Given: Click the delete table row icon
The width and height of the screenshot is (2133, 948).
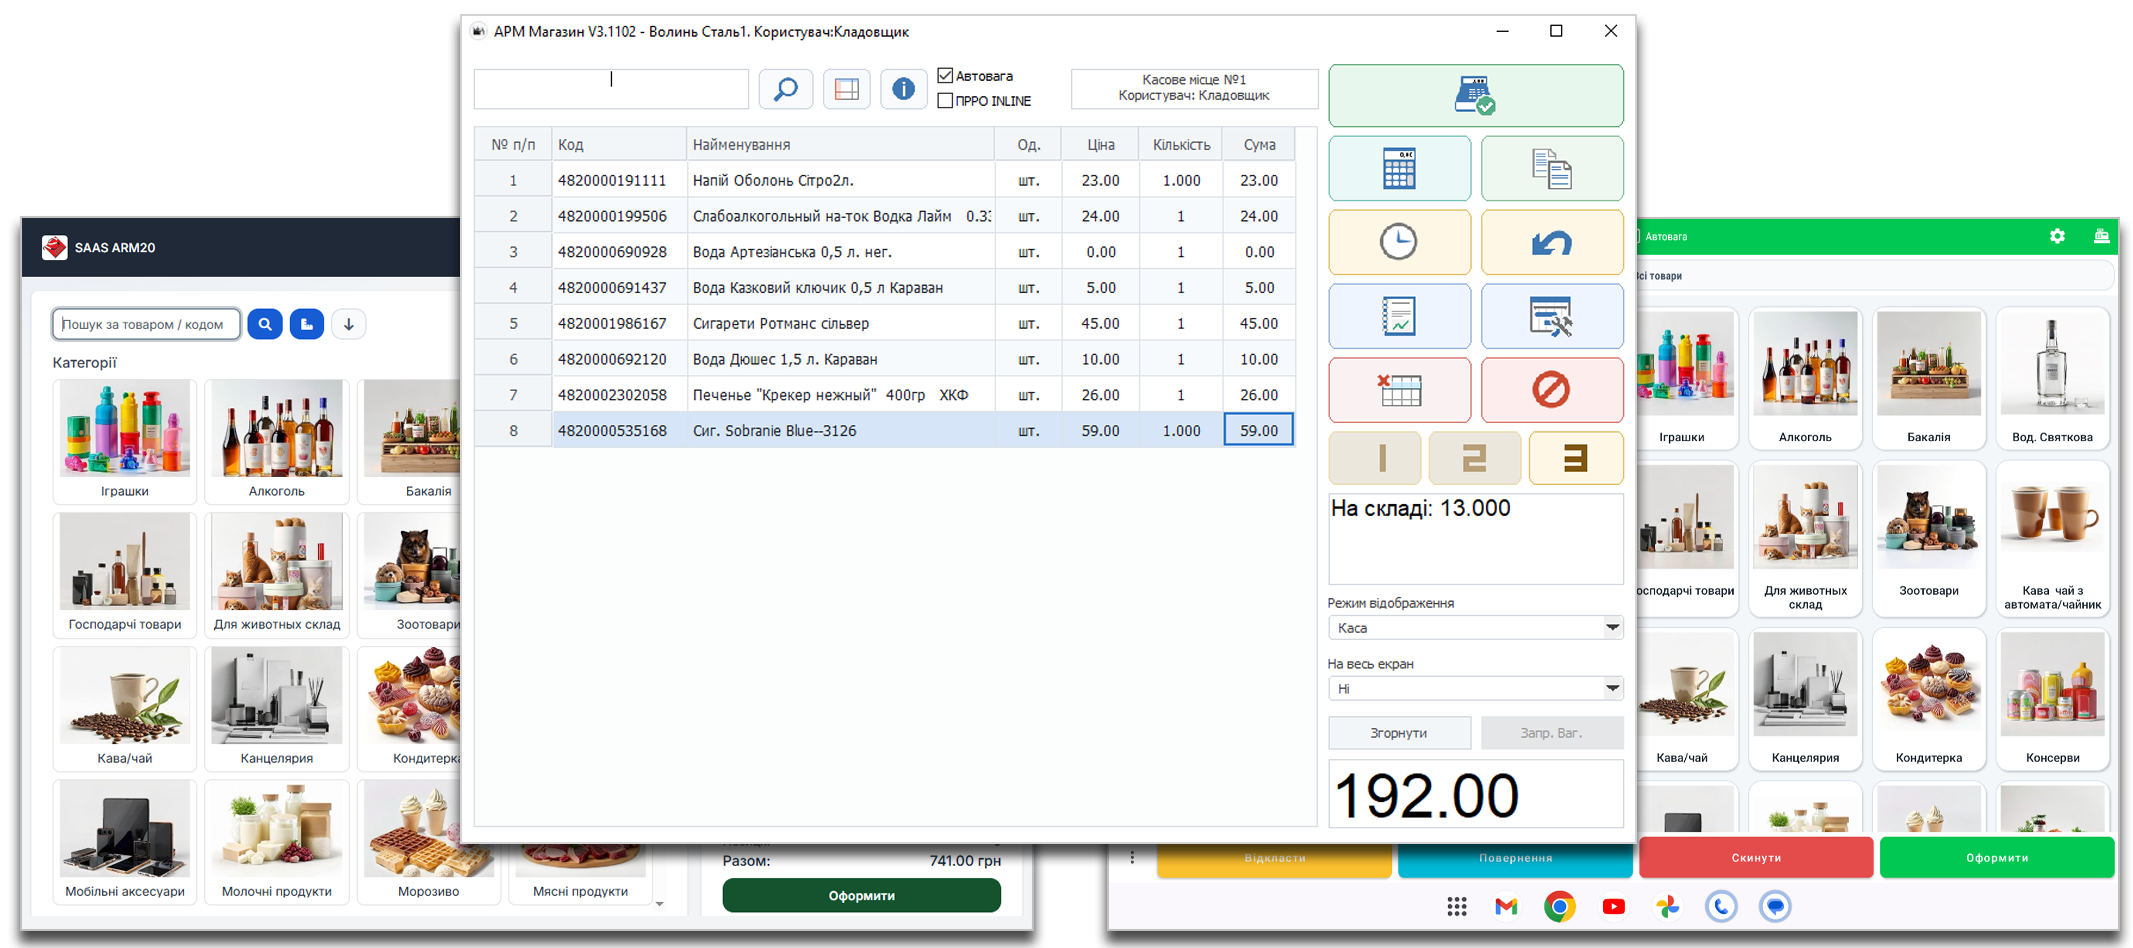Looking at the screenshot, I should pyautogui.click(x=1399, y=390).
